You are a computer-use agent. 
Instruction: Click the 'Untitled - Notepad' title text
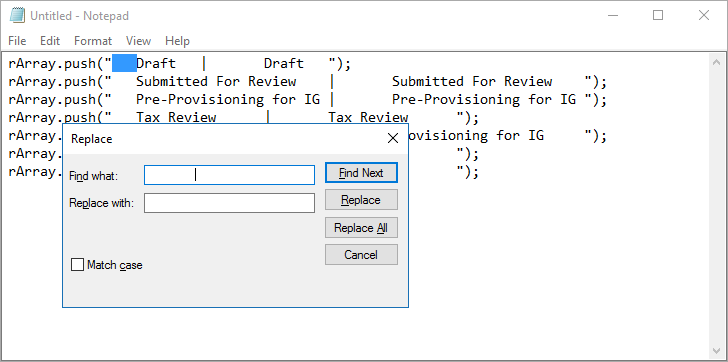[x=79, y=16]
